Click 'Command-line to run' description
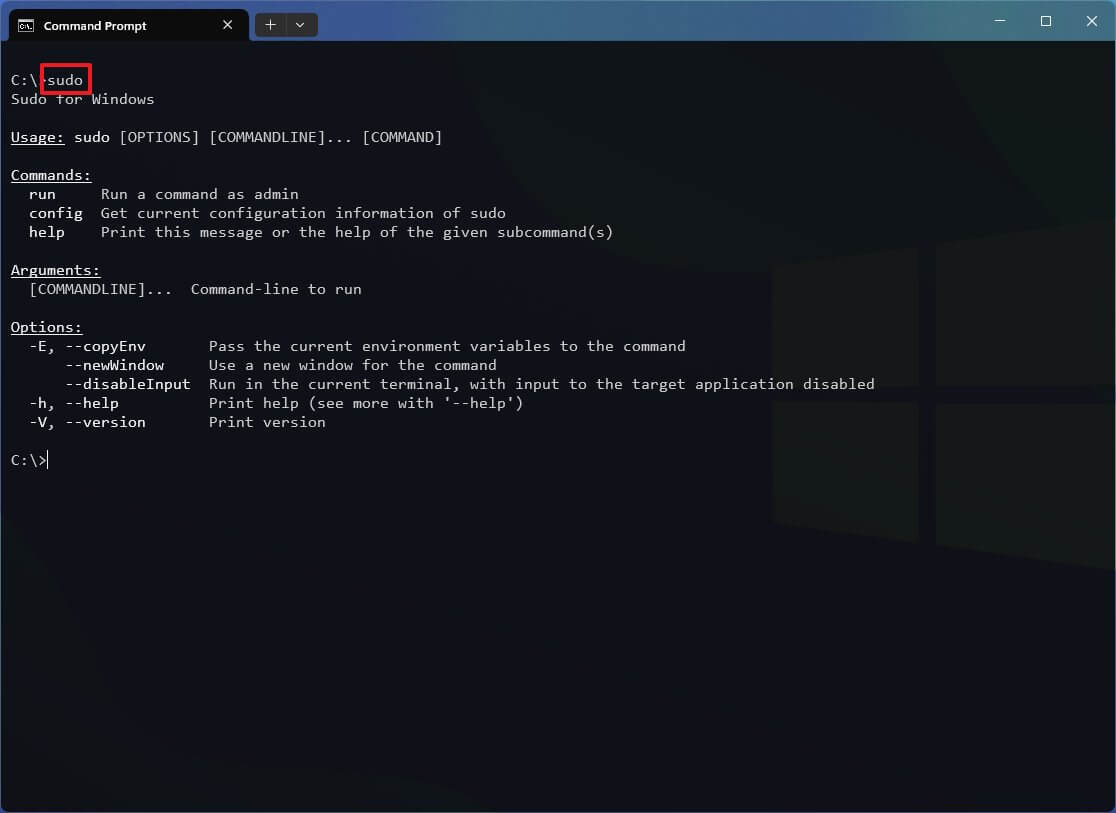The image size is (1116, 813). (276, 289)
